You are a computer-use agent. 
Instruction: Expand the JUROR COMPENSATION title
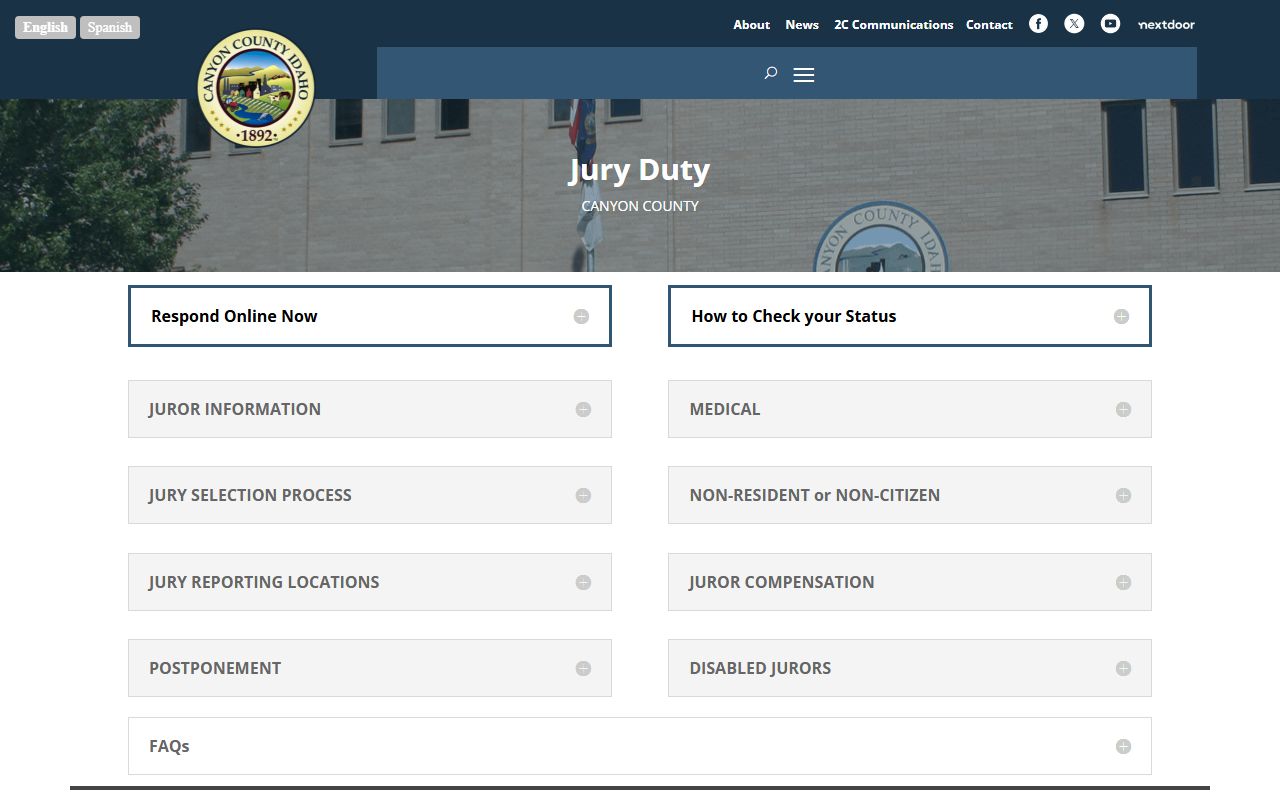click(x=782, y=582)
